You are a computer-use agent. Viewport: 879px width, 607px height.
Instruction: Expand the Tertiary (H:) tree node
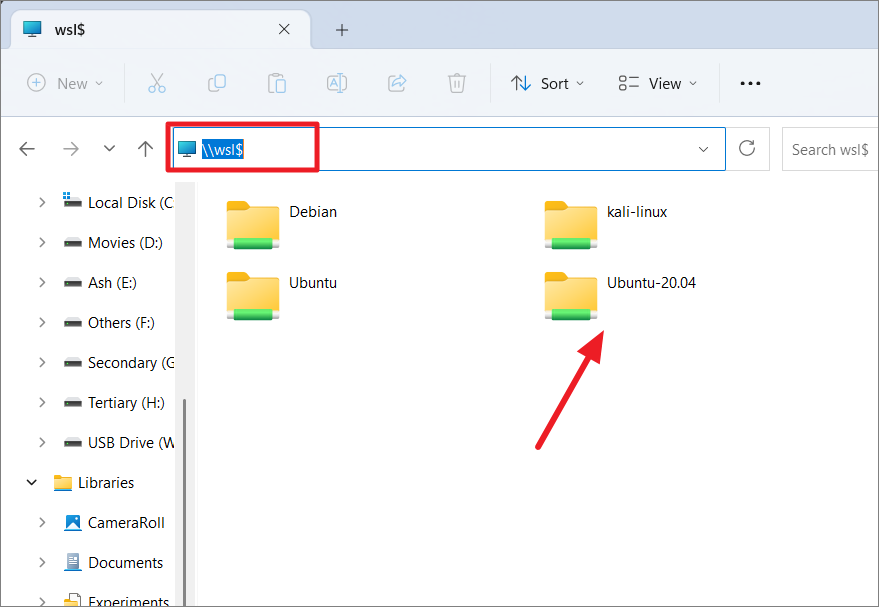tap(42, 402)
